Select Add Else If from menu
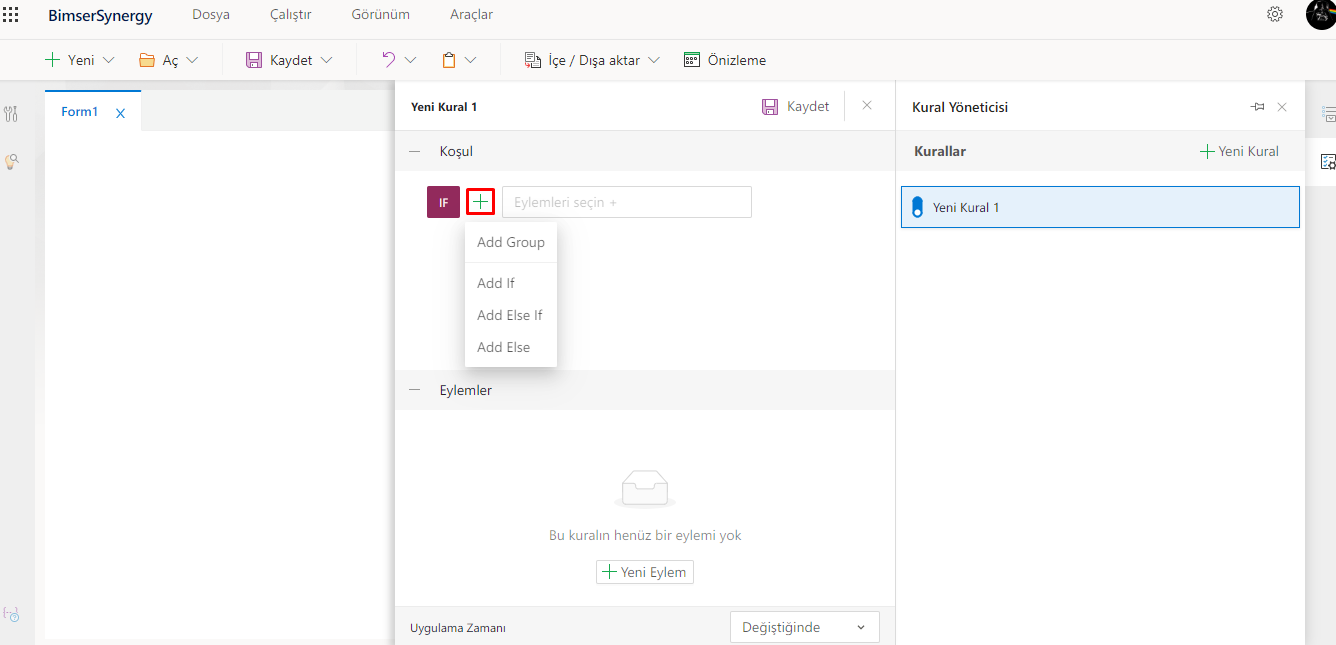The width and height of the screenshot is (1336, 645). [x=510, y=315]
